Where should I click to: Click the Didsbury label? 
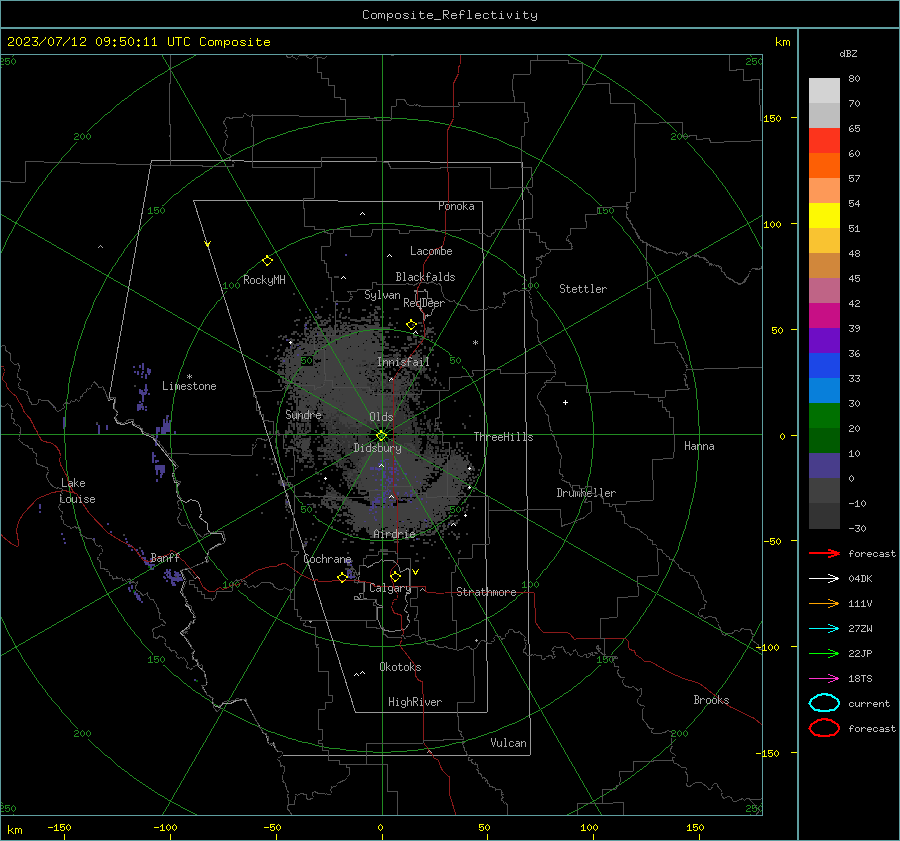[377, 448]
